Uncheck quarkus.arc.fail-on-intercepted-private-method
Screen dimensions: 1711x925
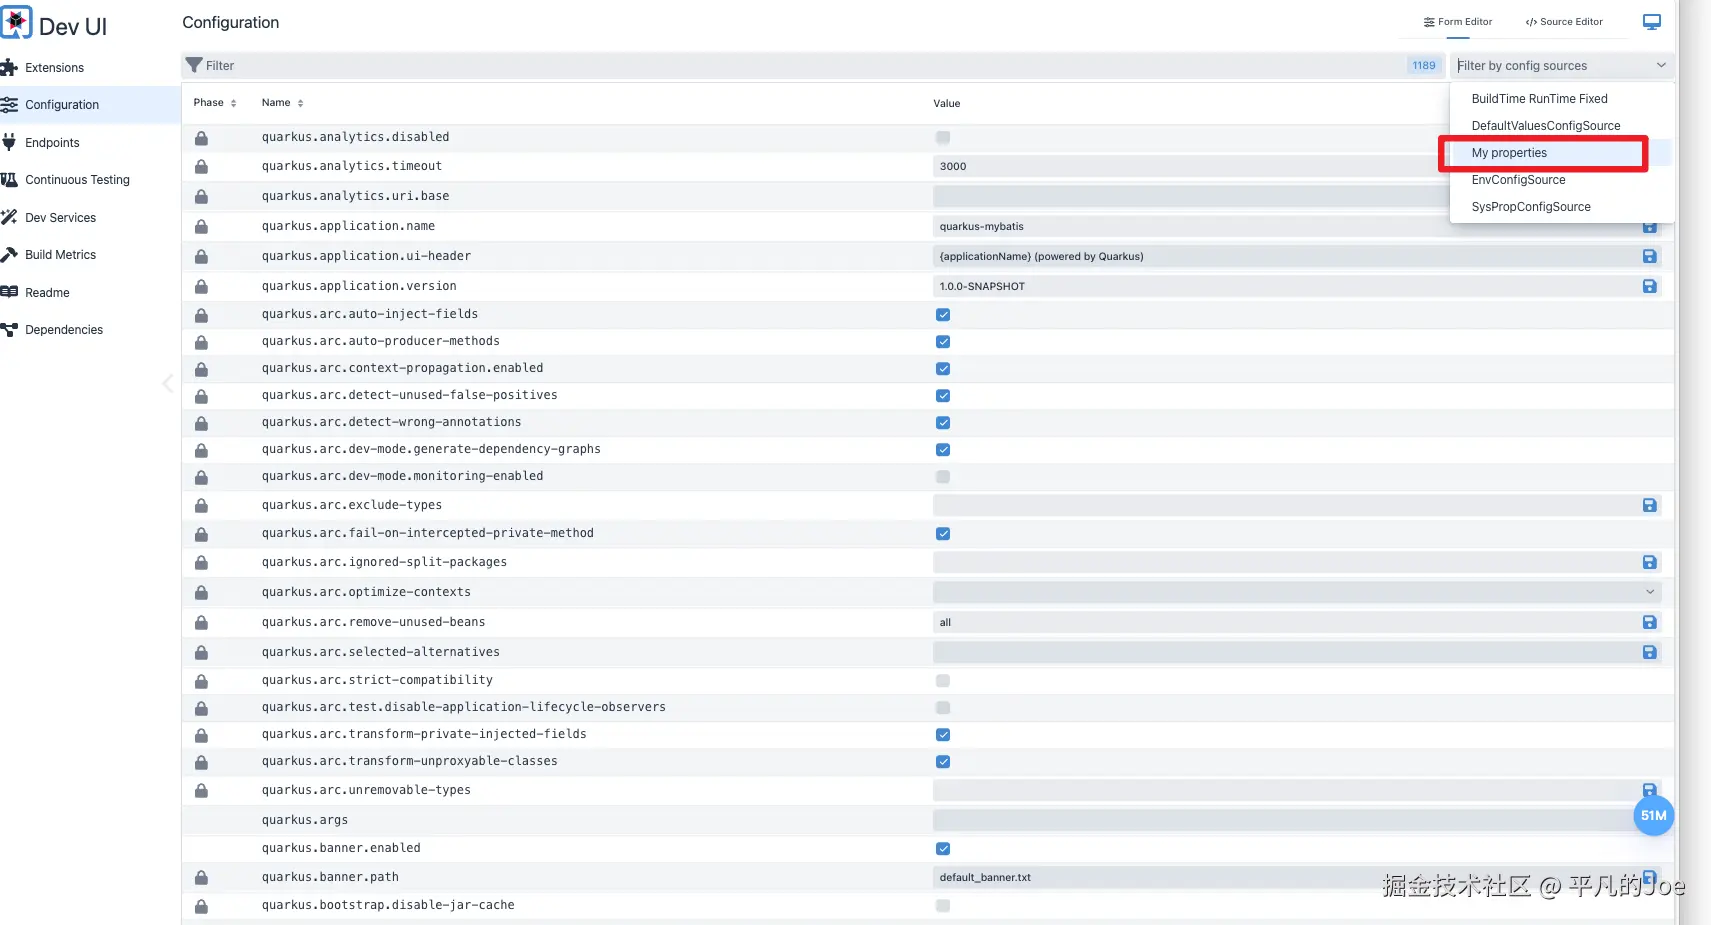point(943,533)
